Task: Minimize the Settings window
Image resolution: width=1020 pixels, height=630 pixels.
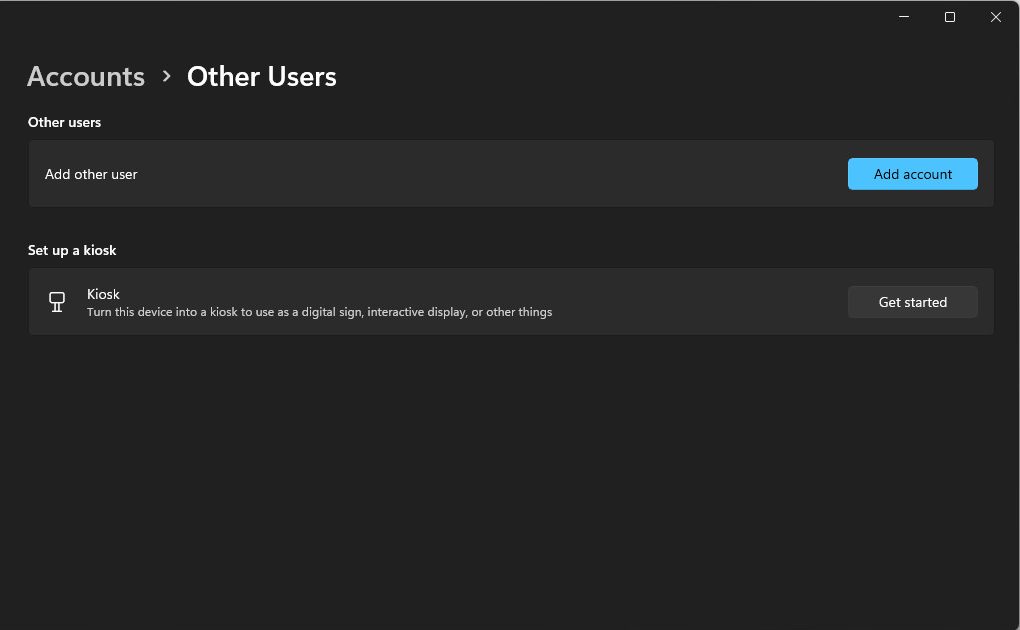Action: coord(904,17)
